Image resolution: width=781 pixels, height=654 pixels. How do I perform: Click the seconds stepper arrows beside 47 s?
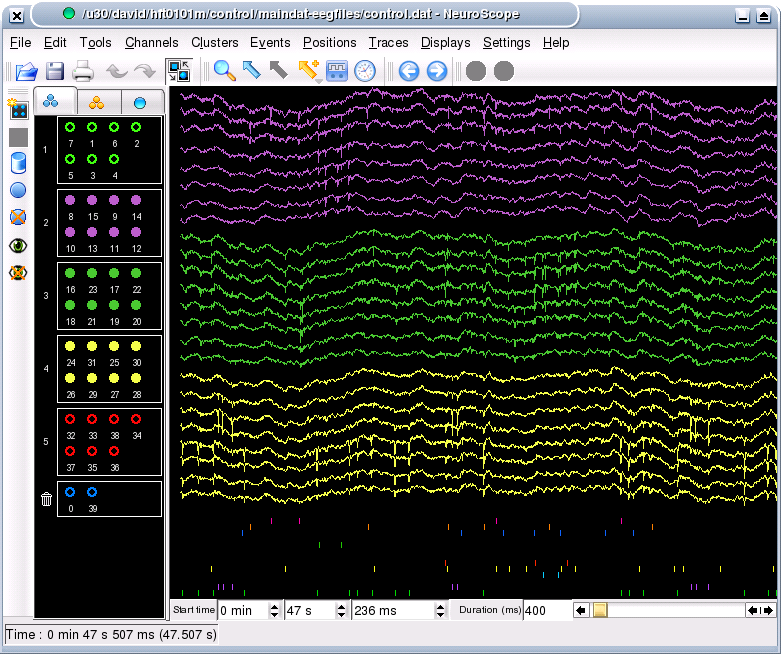pyautogui.click(x=341, y=610)
